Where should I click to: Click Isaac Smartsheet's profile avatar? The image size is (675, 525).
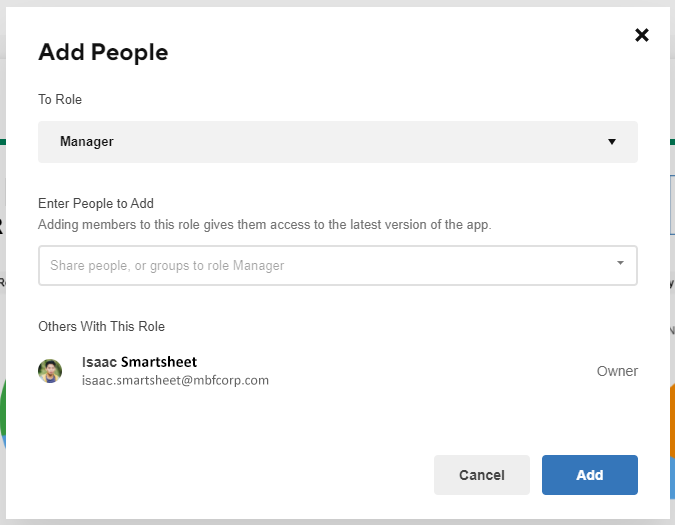pyautogui.click(x=50, y=371)
